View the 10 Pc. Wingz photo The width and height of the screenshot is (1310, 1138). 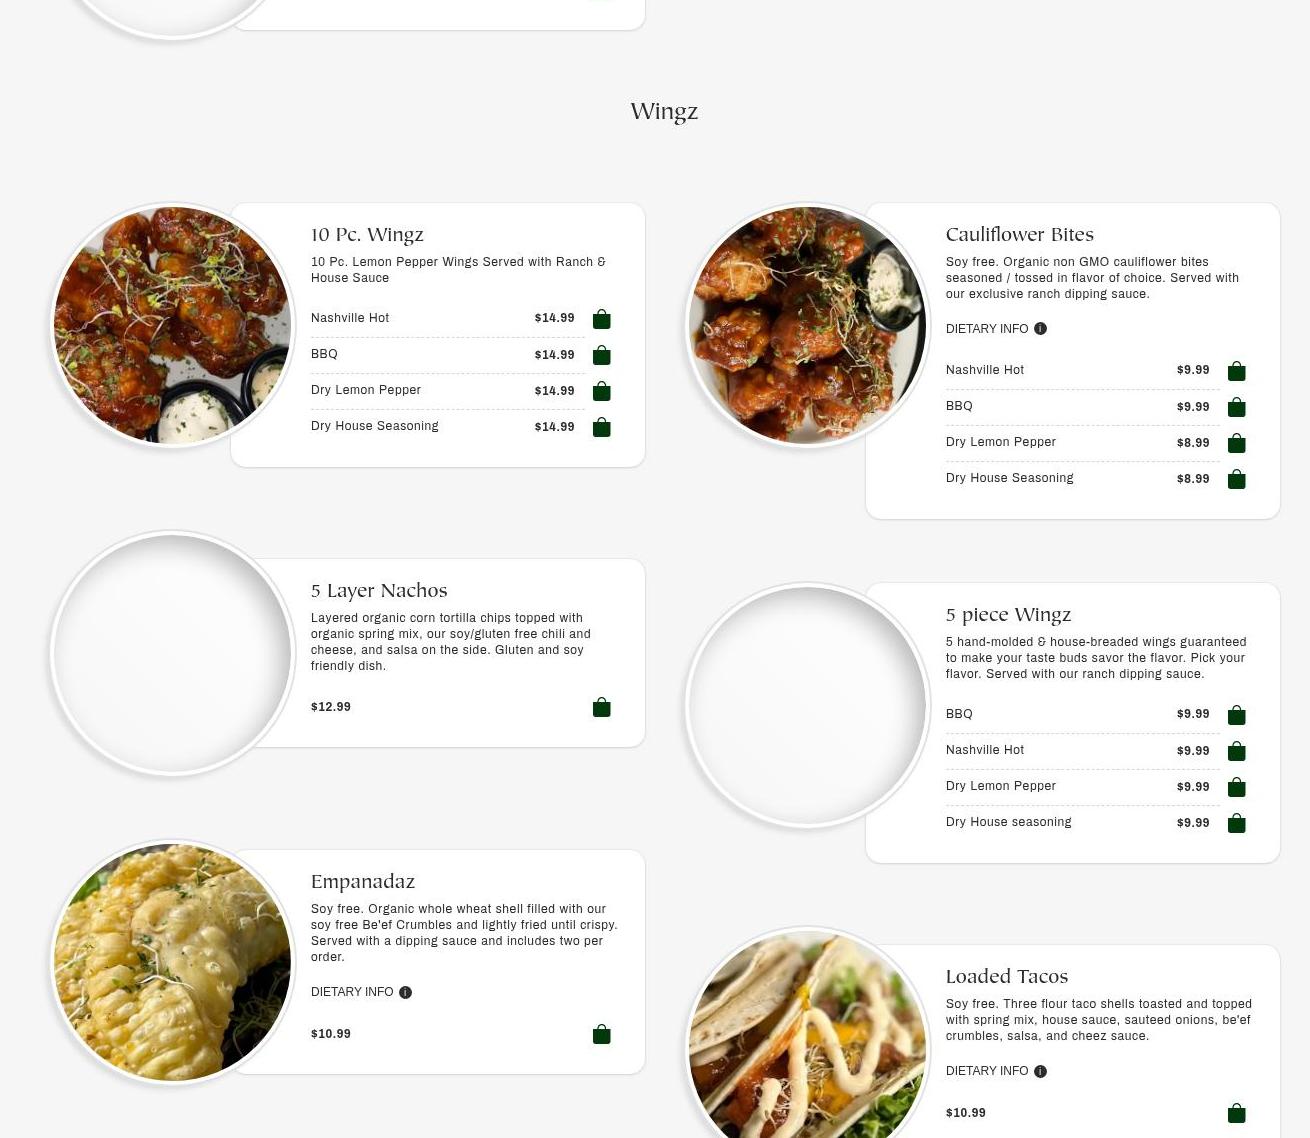click(x=172, y=325)
